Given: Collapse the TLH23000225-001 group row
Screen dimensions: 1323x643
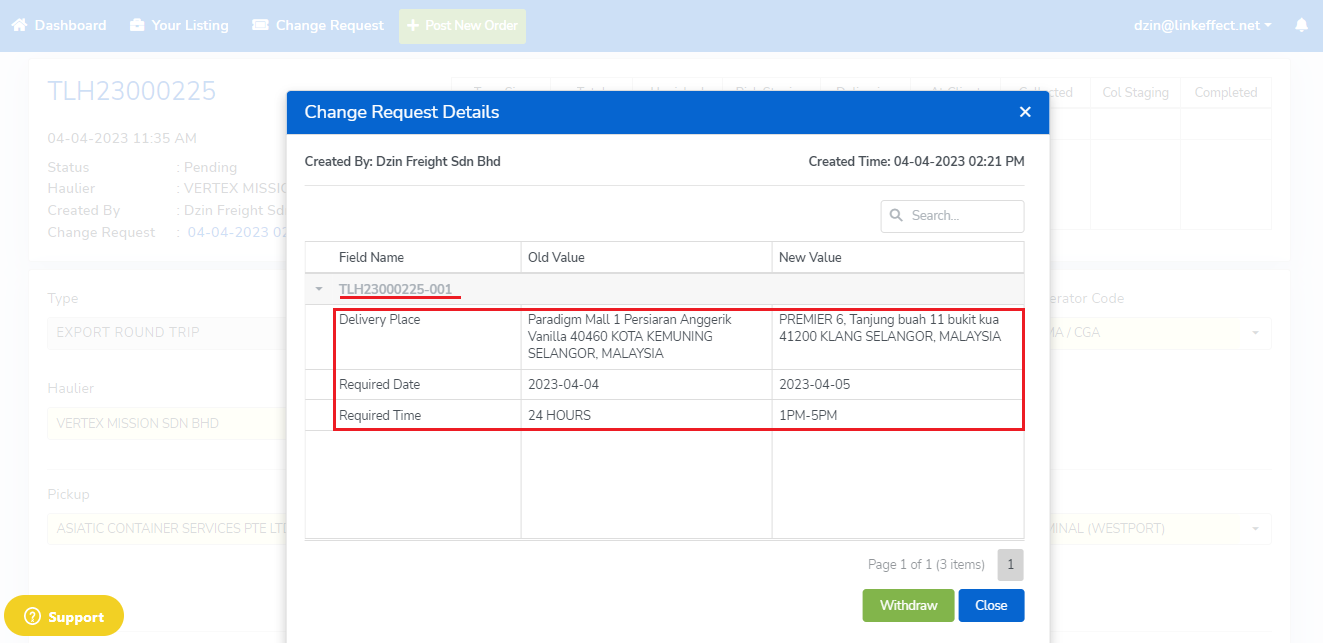Looking at the screenshot, I should 319,290.
